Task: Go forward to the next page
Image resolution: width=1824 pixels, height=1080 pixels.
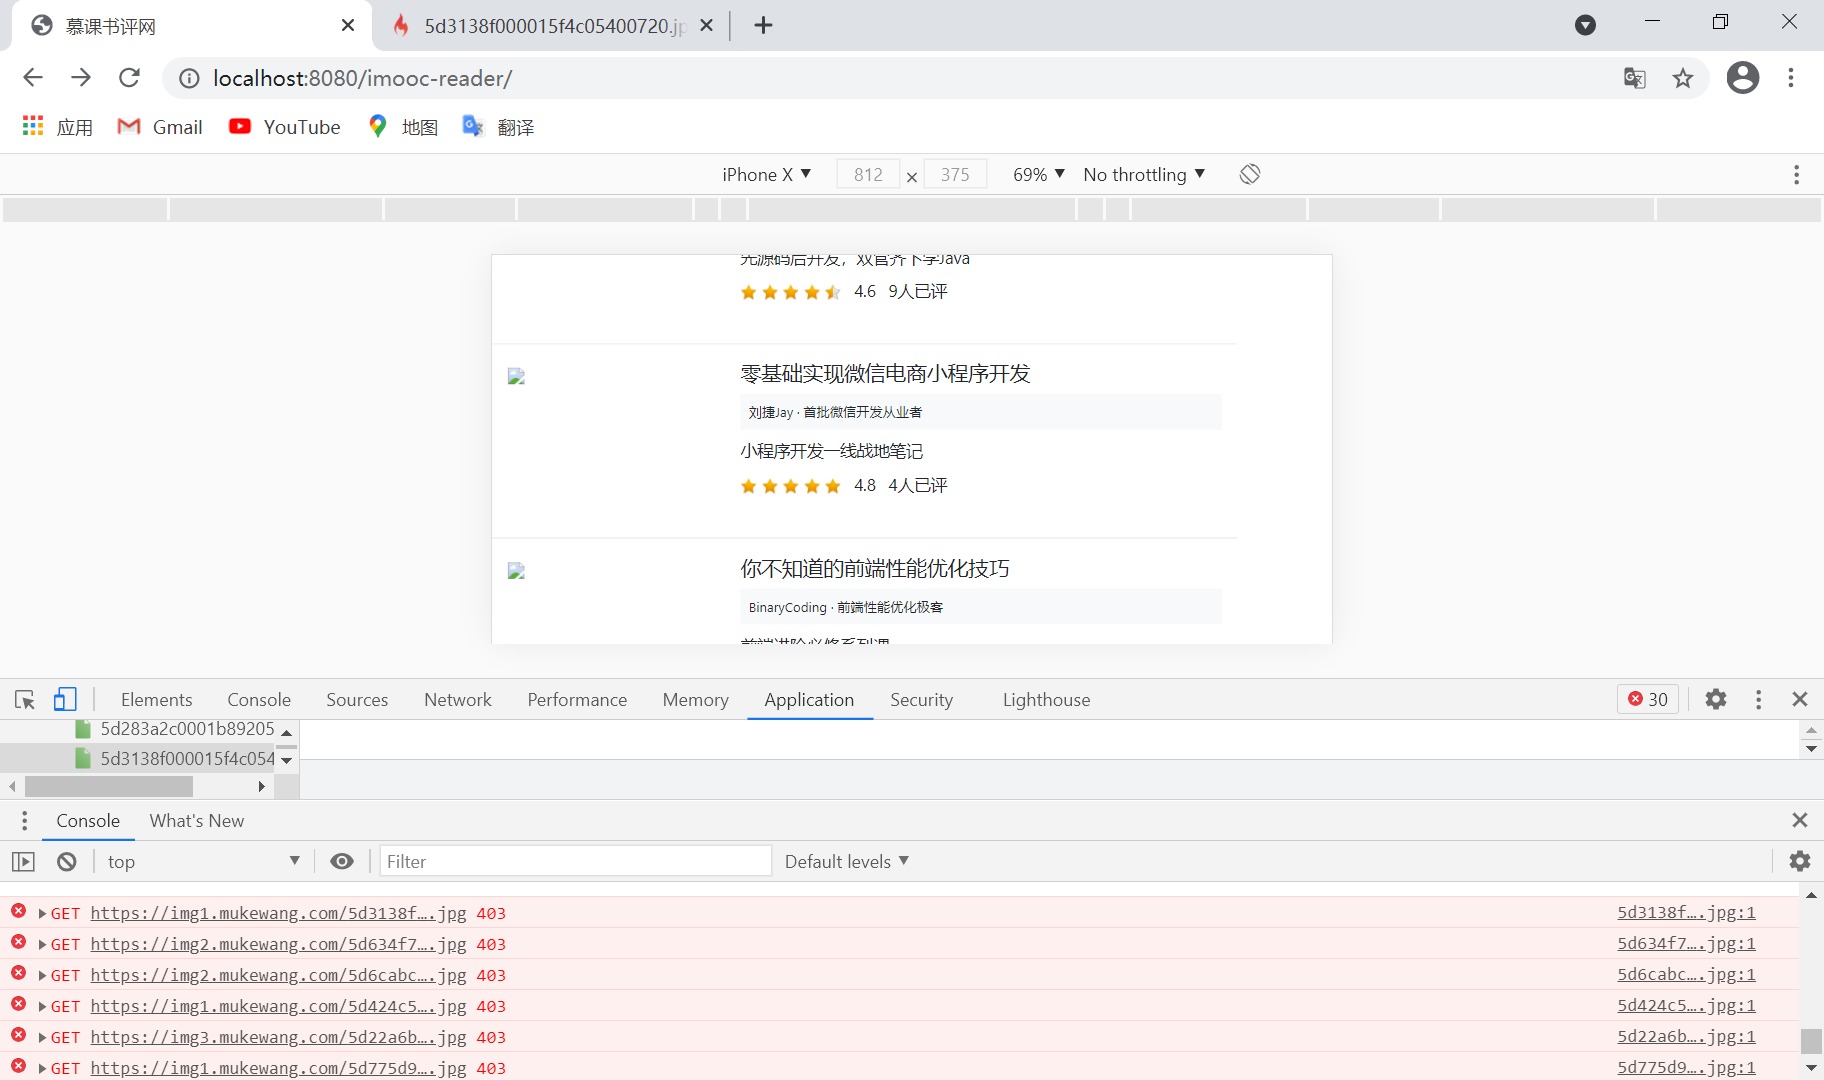Action: click(x=81, y=78)
